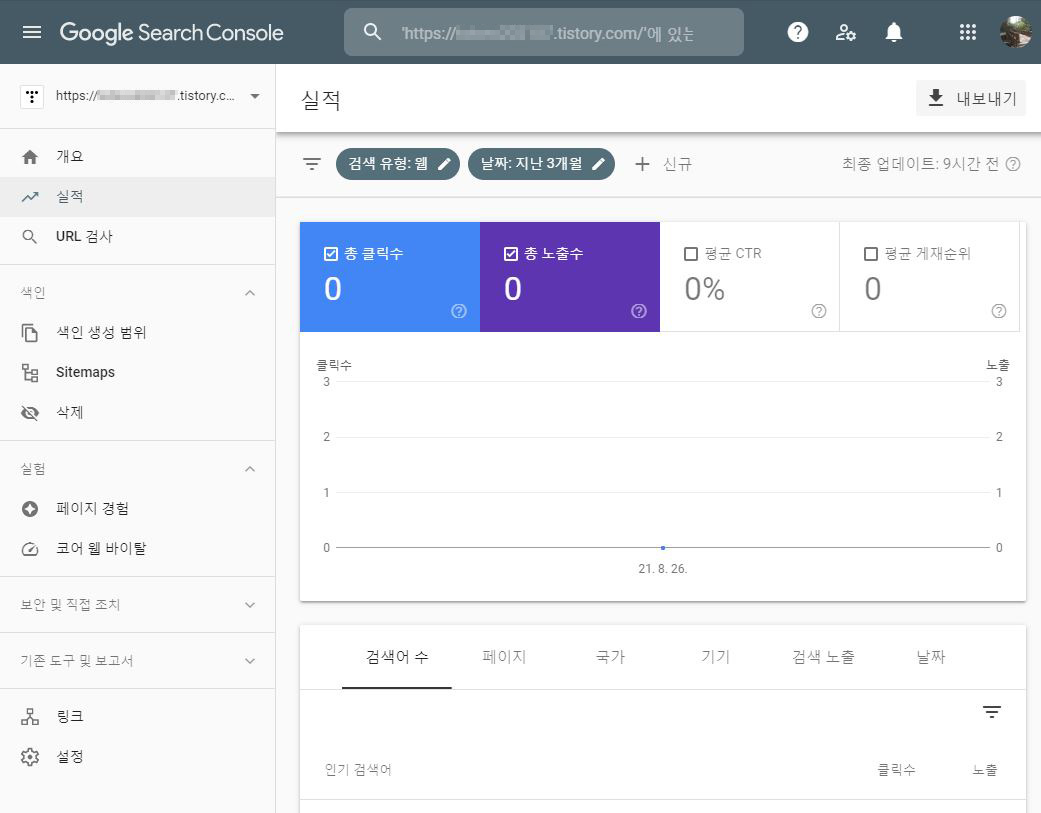Image resolution: width=1041 pixels, height=813 pixels.
Task: Open Sitemaps page
Action: (x=137, y=372)
